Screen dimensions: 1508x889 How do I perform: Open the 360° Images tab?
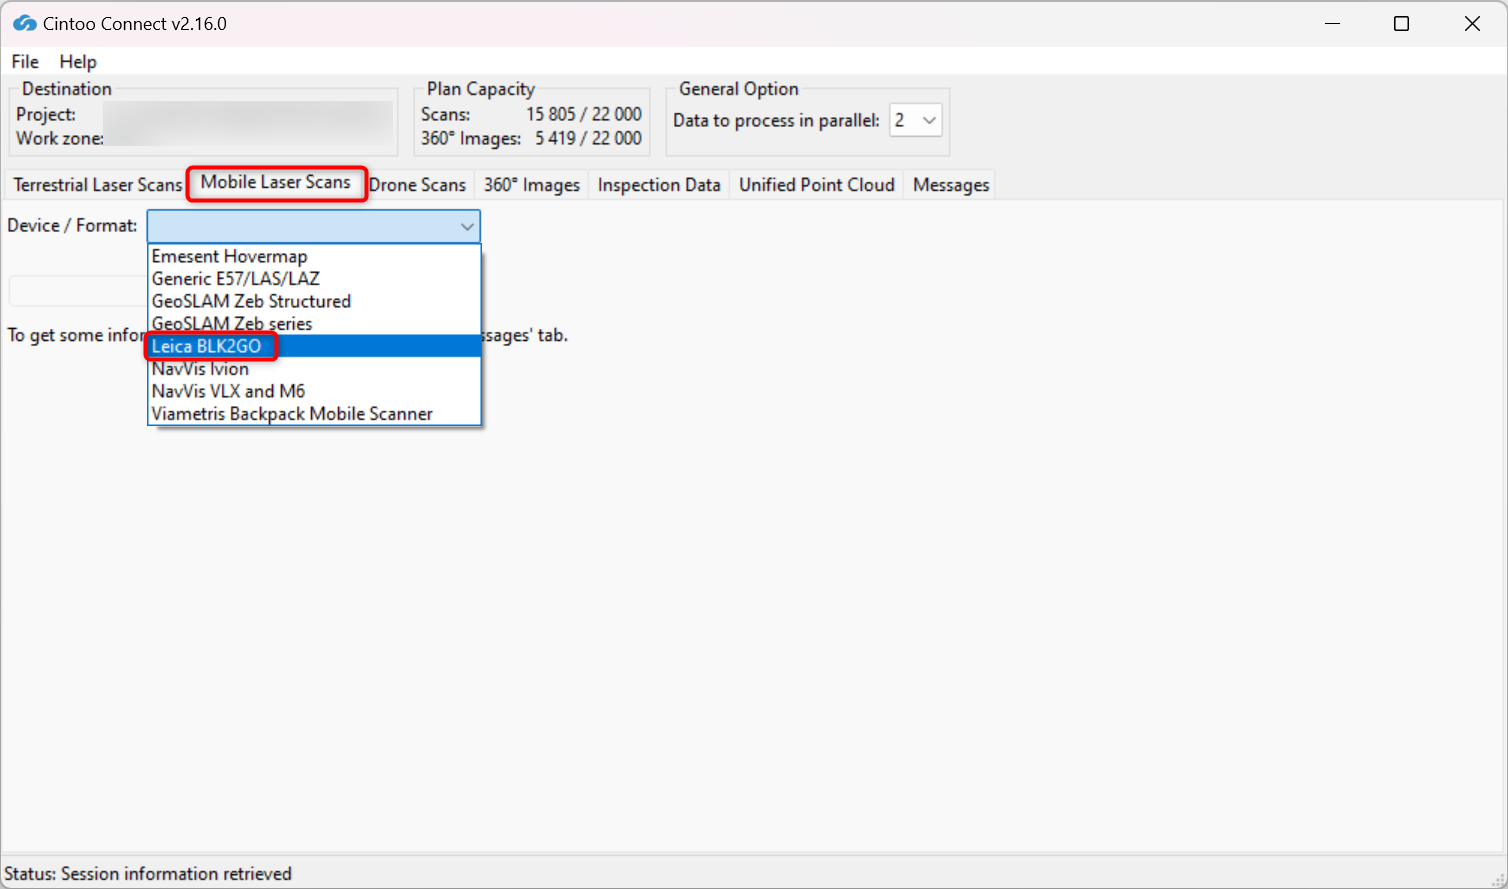[532, 185]
